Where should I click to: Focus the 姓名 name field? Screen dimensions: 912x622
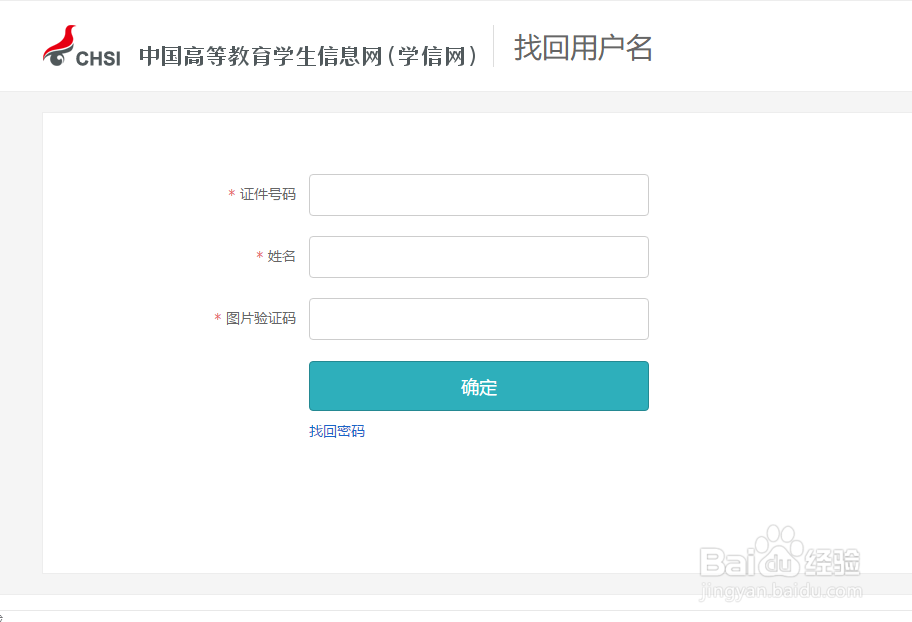pos(478,257)
